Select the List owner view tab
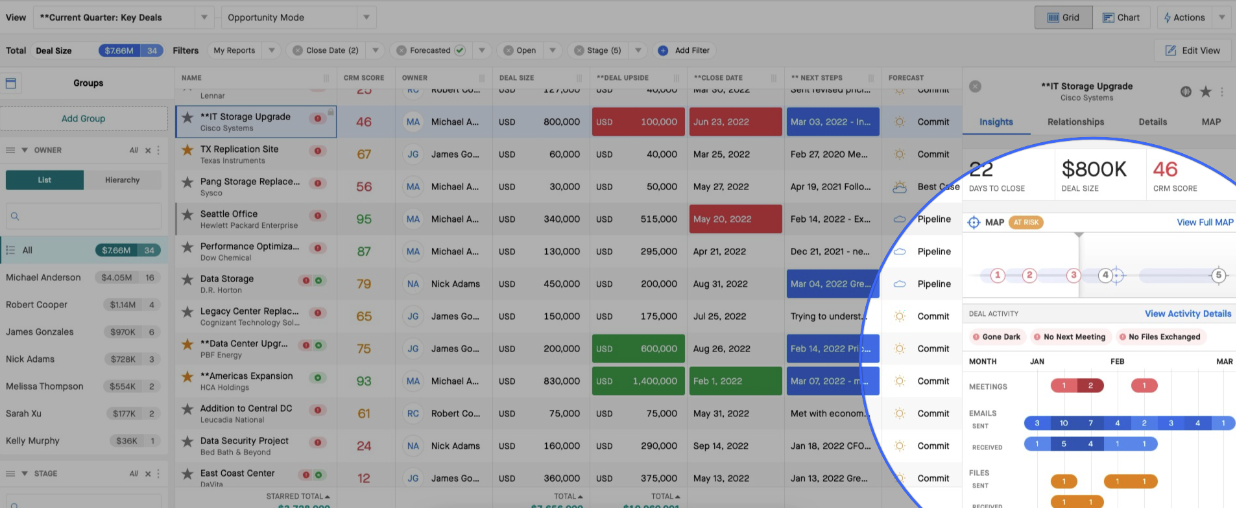 click(x=44, y=180)
